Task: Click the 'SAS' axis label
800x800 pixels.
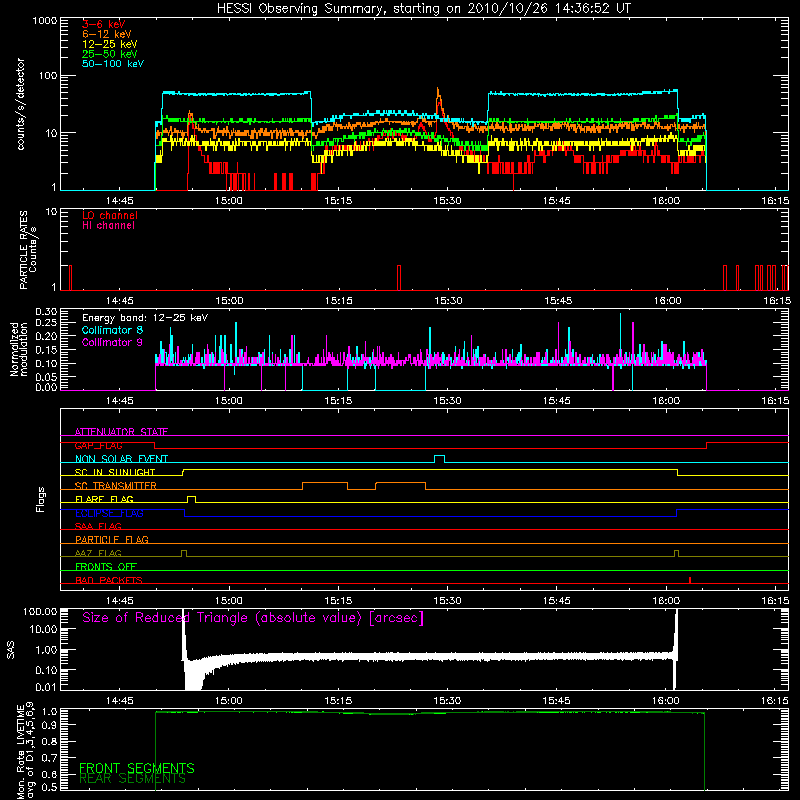Action: 11,650
